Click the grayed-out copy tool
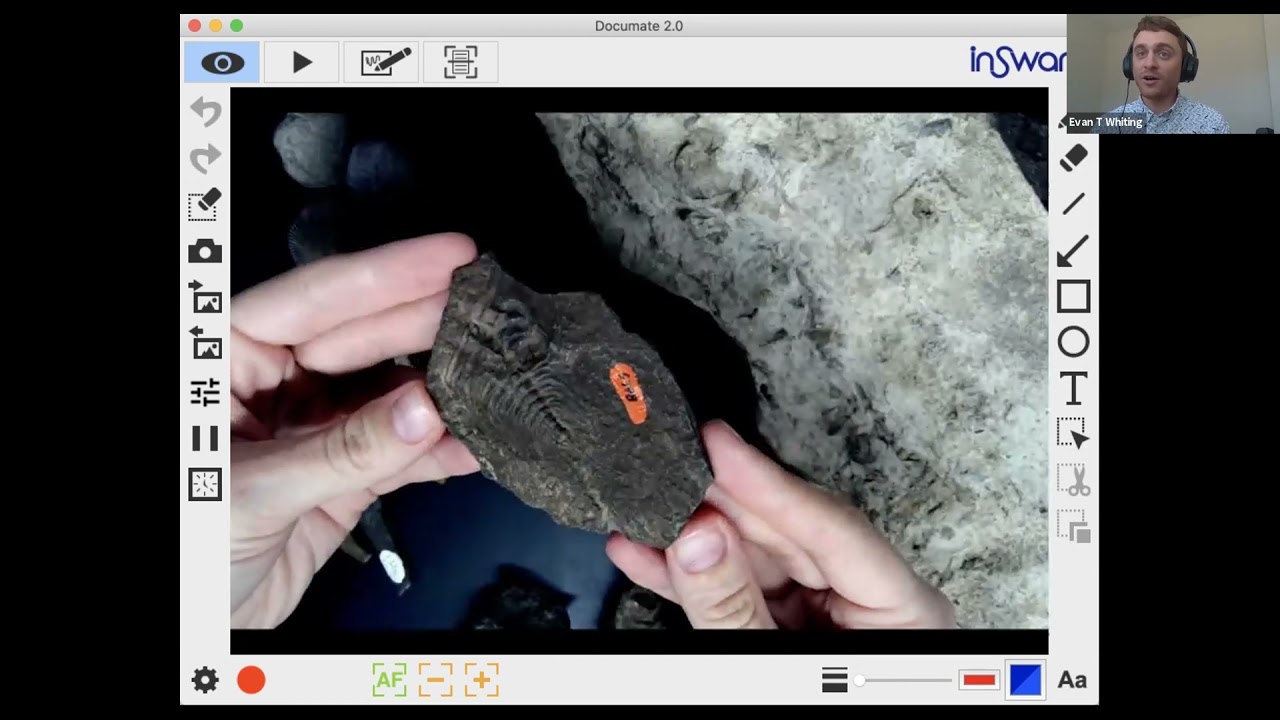Screen dimensions: 1280x720 (x=1073, y=526)
